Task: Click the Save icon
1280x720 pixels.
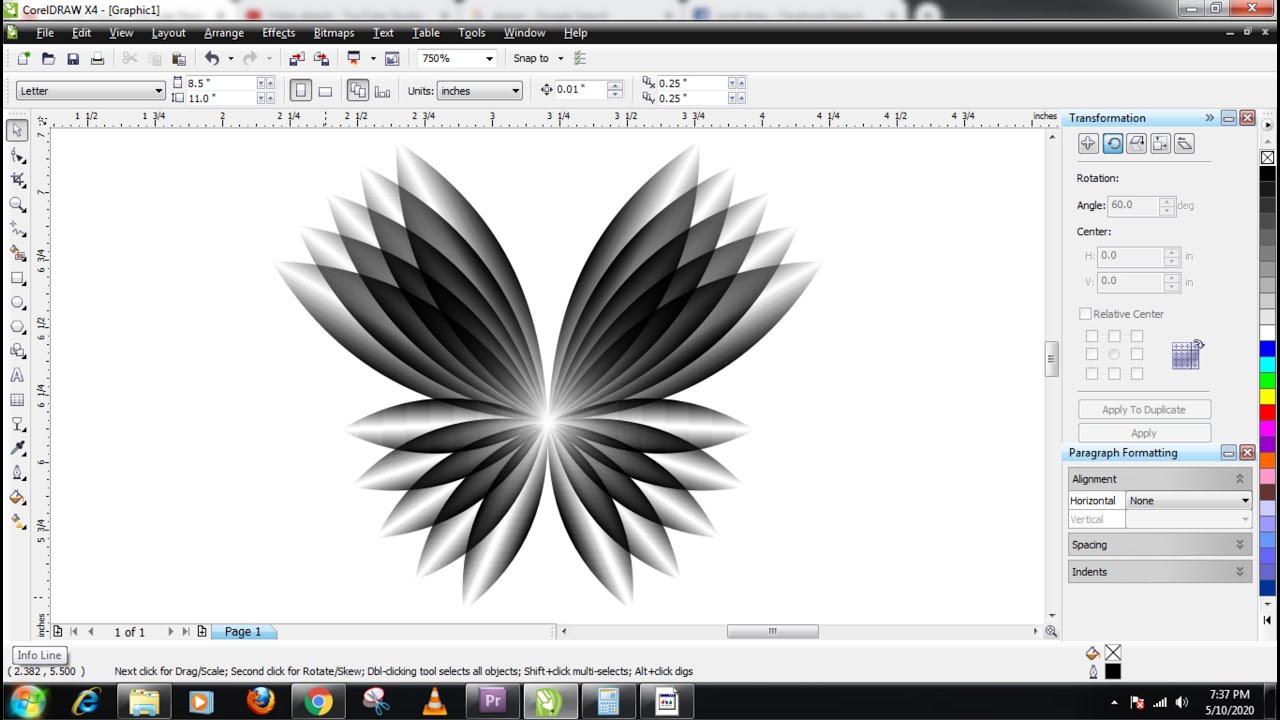Action: coord(73,58)
